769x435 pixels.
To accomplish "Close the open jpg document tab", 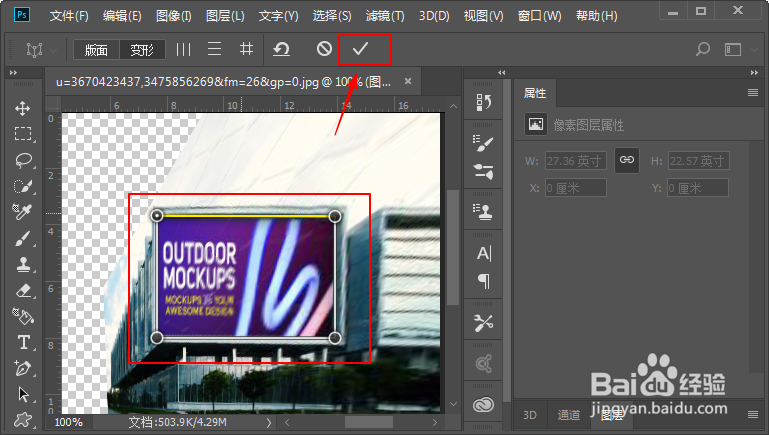I will pos(408,81).
